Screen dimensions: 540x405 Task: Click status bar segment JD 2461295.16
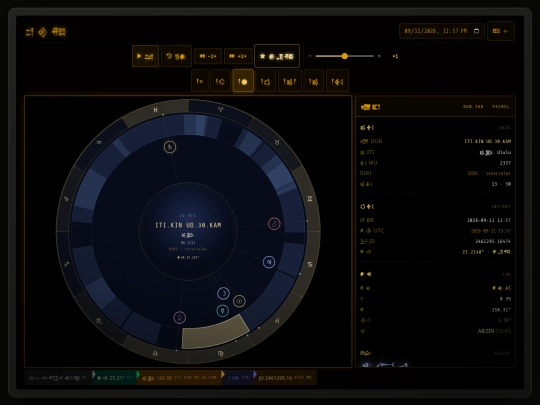pos(285,378)
